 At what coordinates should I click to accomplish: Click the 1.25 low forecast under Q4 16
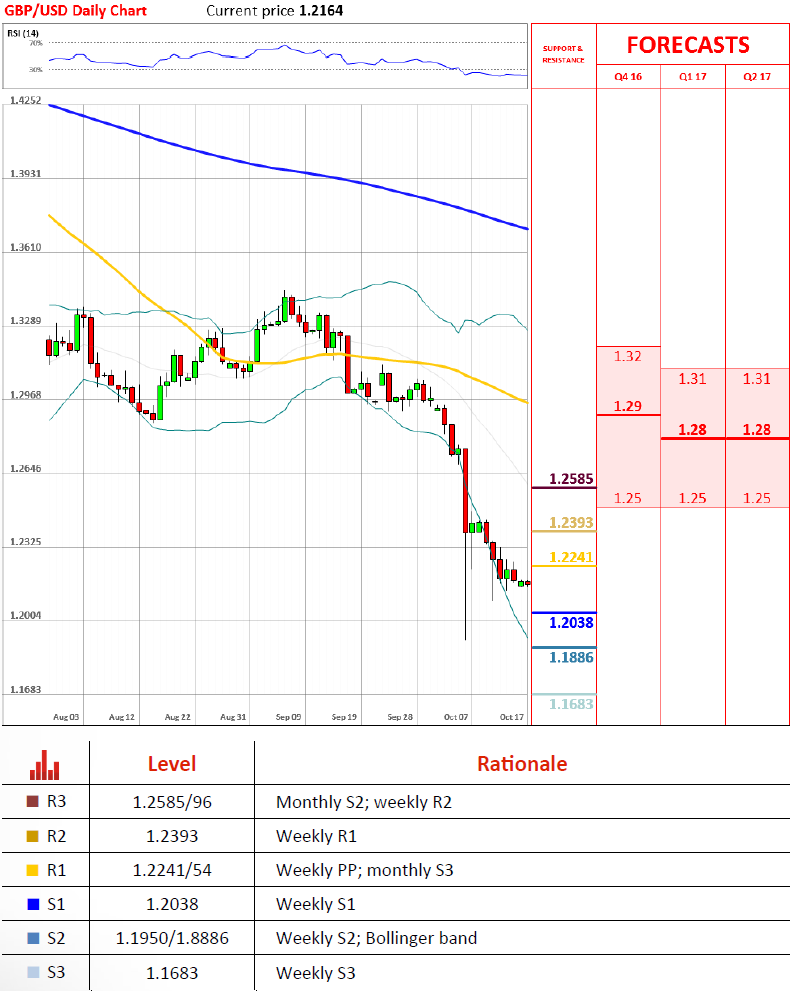pos(628,499)
